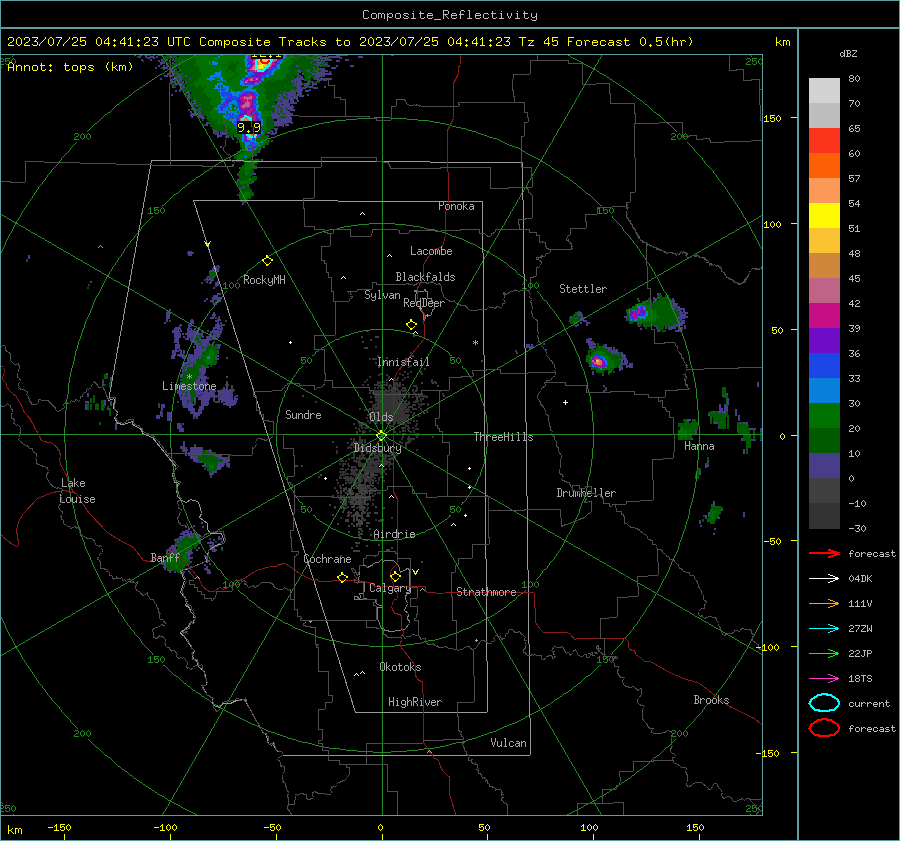Click the yellow radar-center diamond near Olds
900x841 pixels.
(x=382, y=435)
